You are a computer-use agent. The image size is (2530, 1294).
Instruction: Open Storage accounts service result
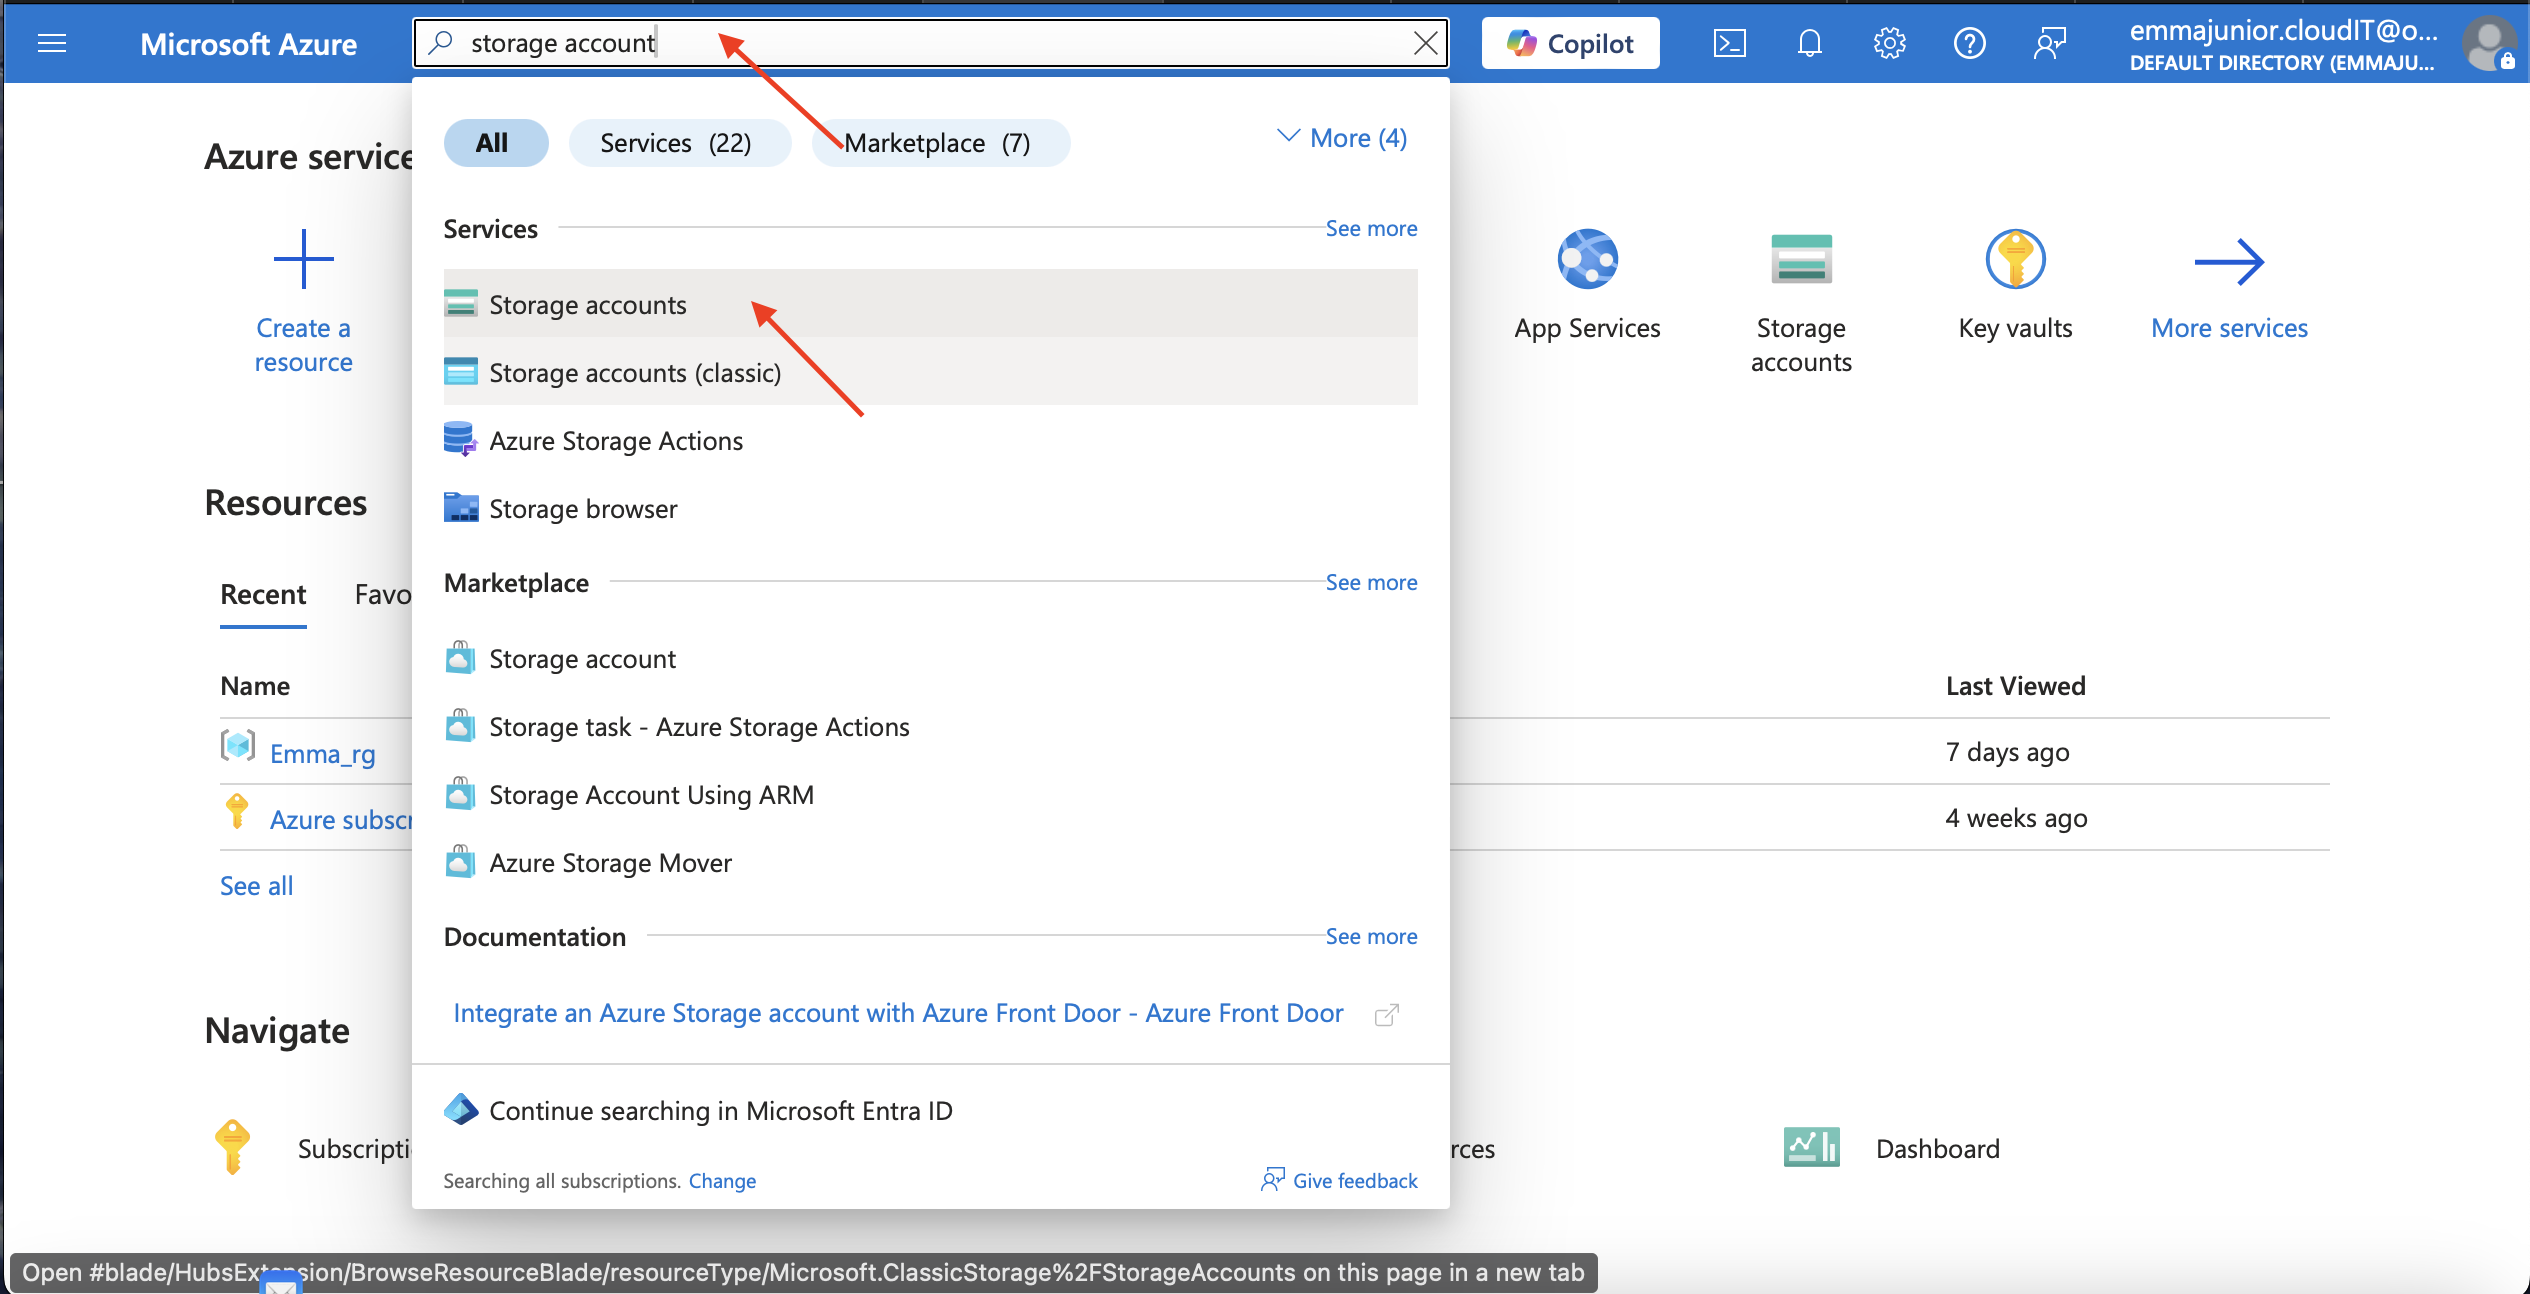tap(930, 304)
